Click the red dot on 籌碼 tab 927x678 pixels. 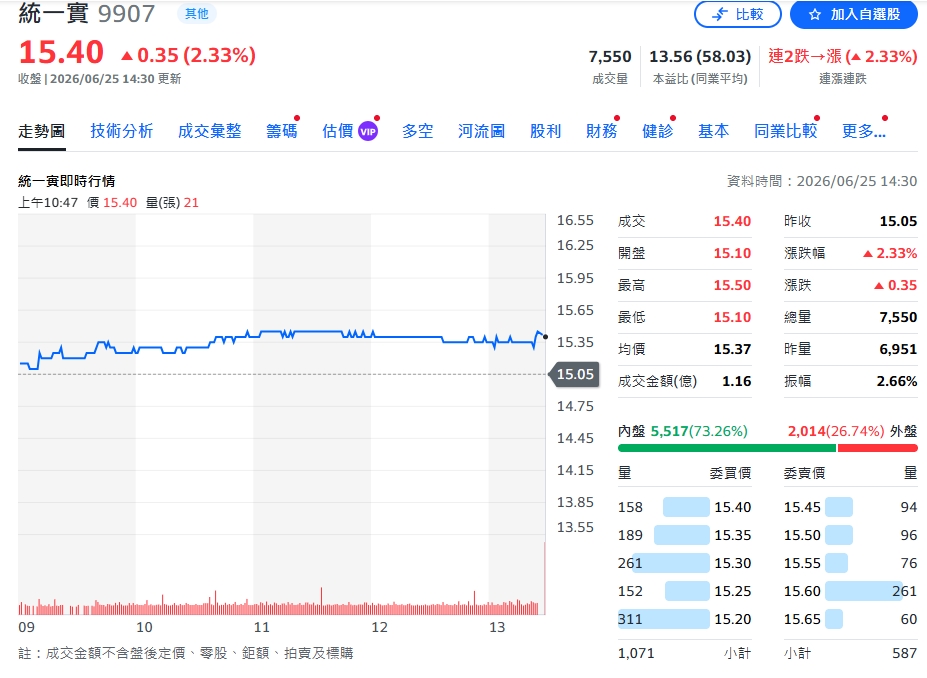pos(297,118)
